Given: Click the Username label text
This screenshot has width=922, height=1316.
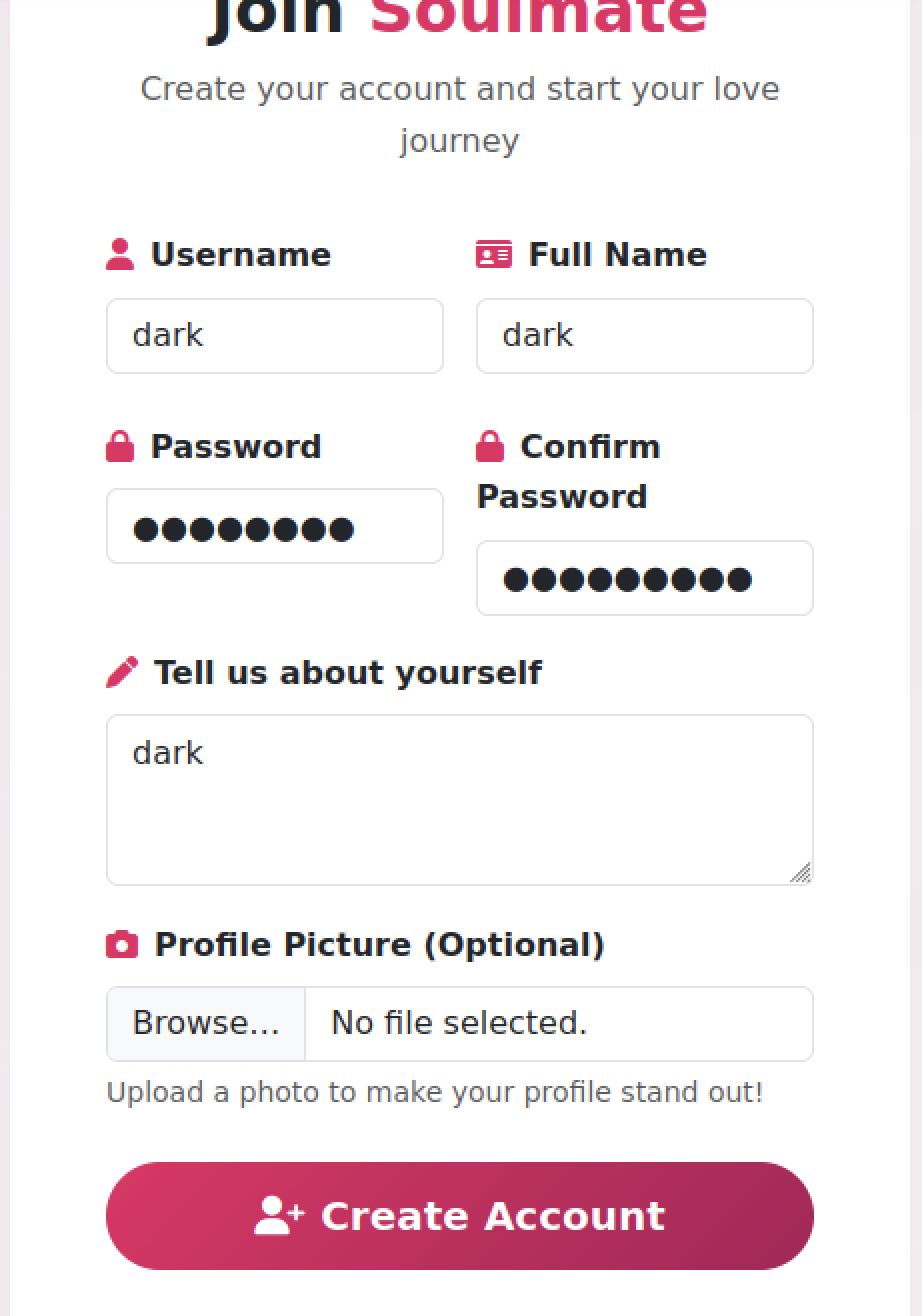Looking at the screenshot, I should pos(241,254).
